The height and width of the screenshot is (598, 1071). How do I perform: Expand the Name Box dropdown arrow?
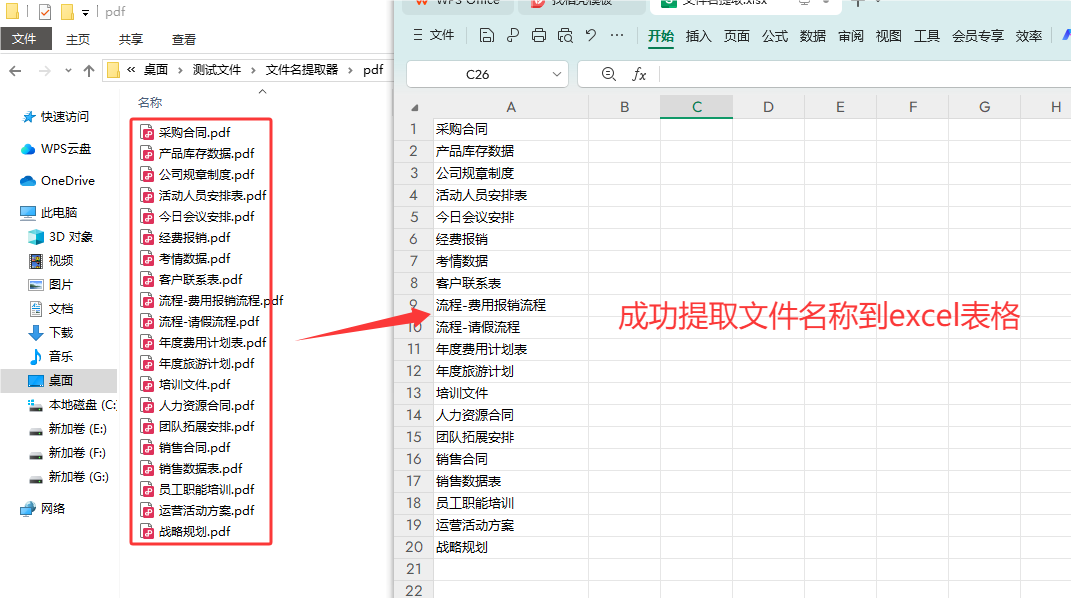[x=557, y=74]
